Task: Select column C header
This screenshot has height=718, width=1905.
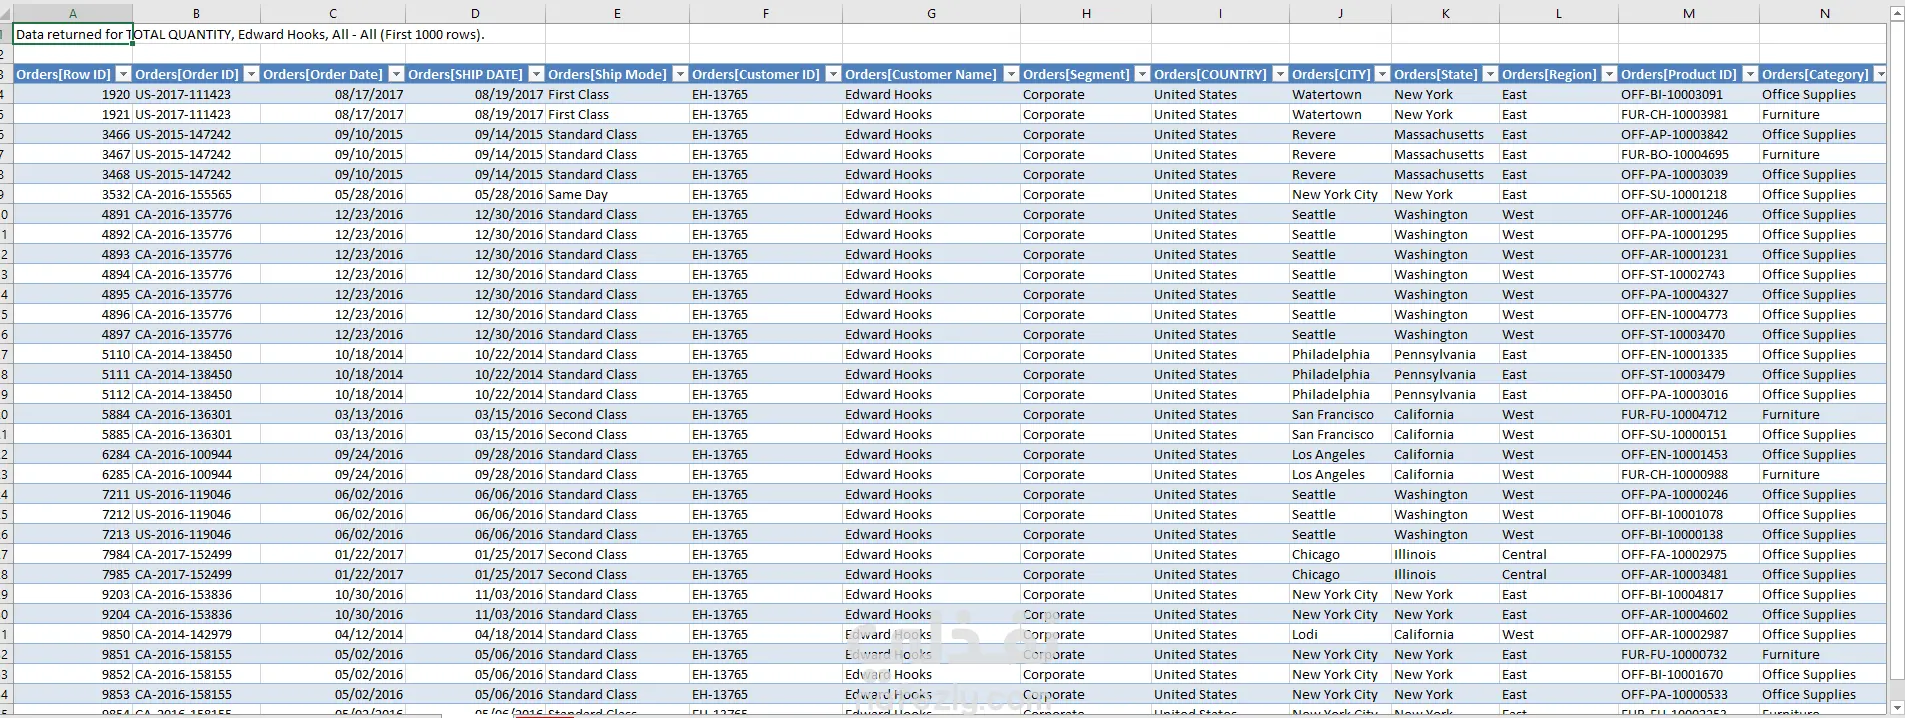Action: pos(333,13)
